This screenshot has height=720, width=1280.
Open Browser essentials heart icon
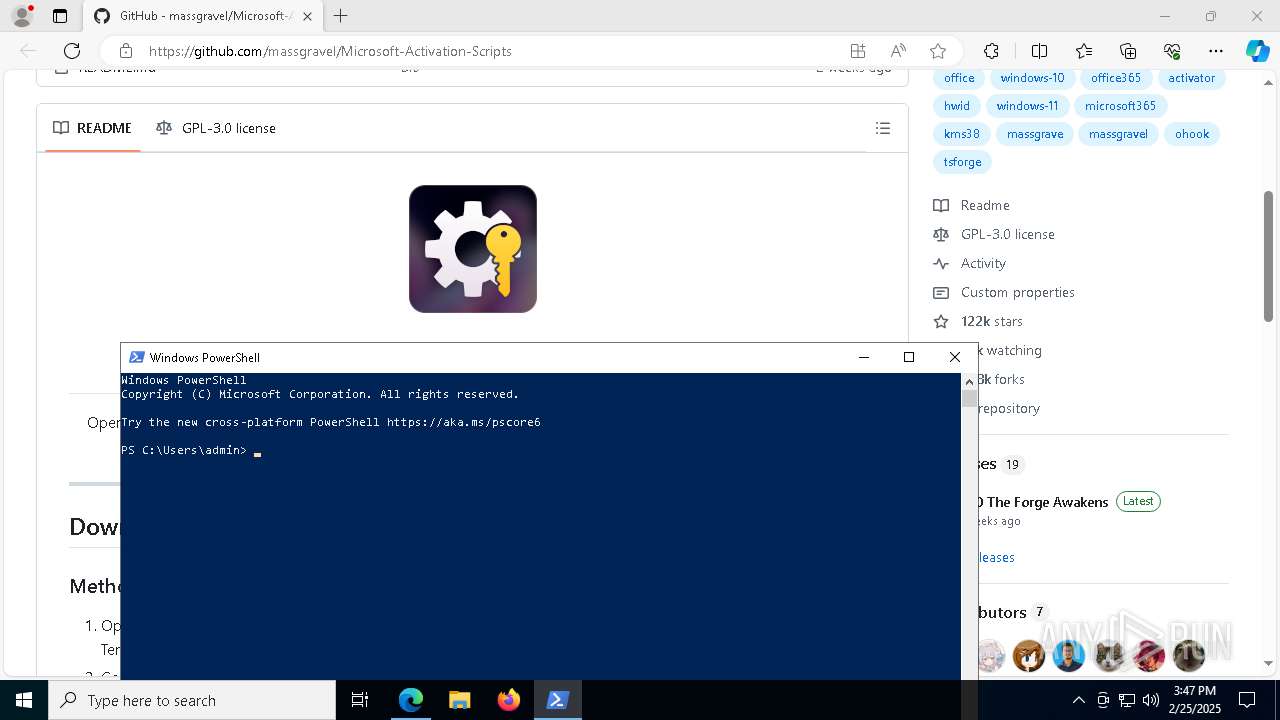pyautogui.click(x=1172, y=51)
